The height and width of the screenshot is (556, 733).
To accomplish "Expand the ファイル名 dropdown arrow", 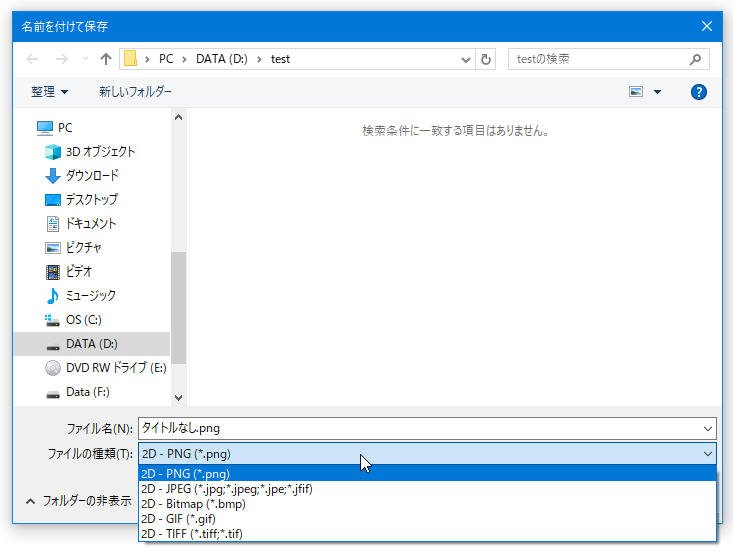I will (x=708, y=428).
